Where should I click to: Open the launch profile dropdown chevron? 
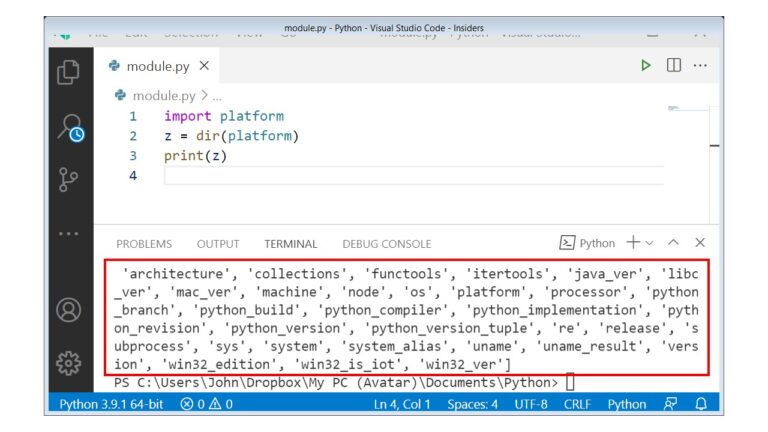coord(649,243)
